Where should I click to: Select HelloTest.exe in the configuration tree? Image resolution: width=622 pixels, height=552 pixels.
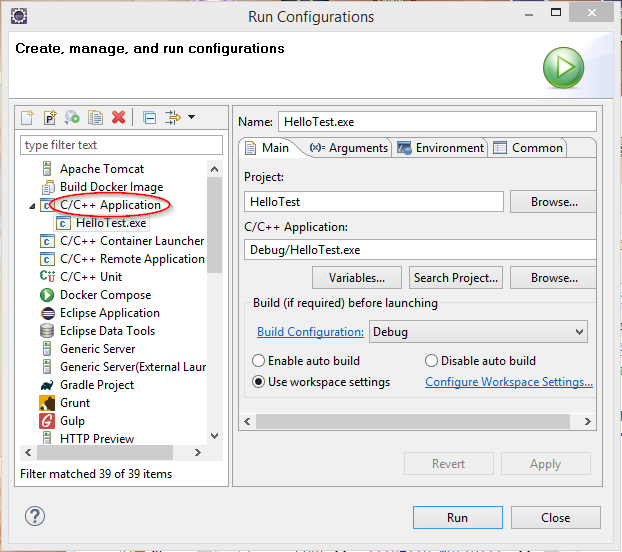pyautogui.click(x=110, y=223)
